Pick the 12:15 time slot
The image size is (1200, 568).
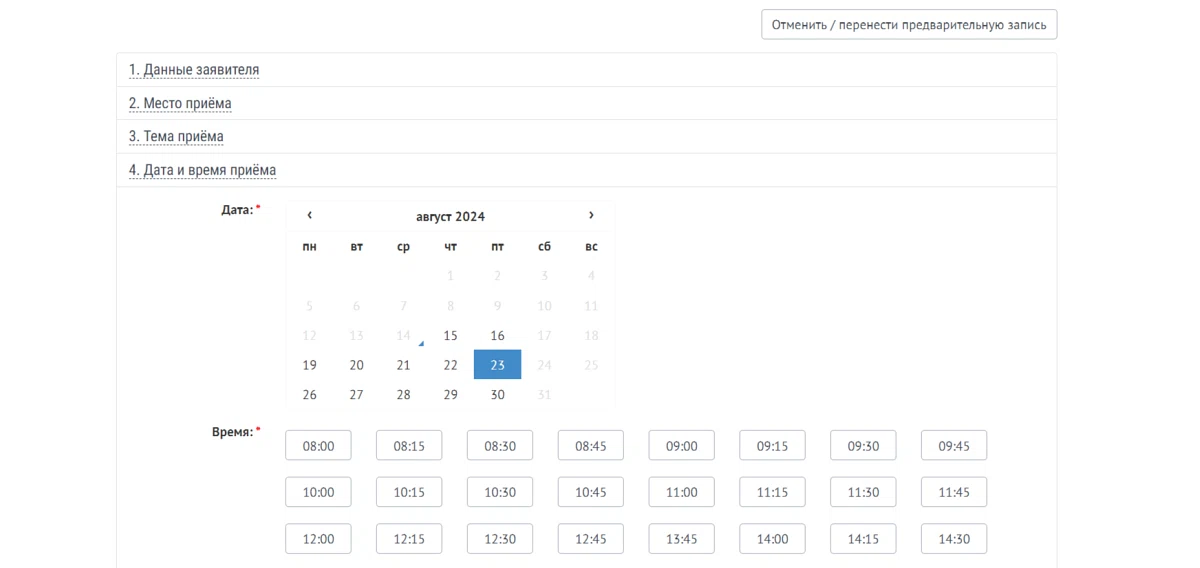[x=409, y=539]
